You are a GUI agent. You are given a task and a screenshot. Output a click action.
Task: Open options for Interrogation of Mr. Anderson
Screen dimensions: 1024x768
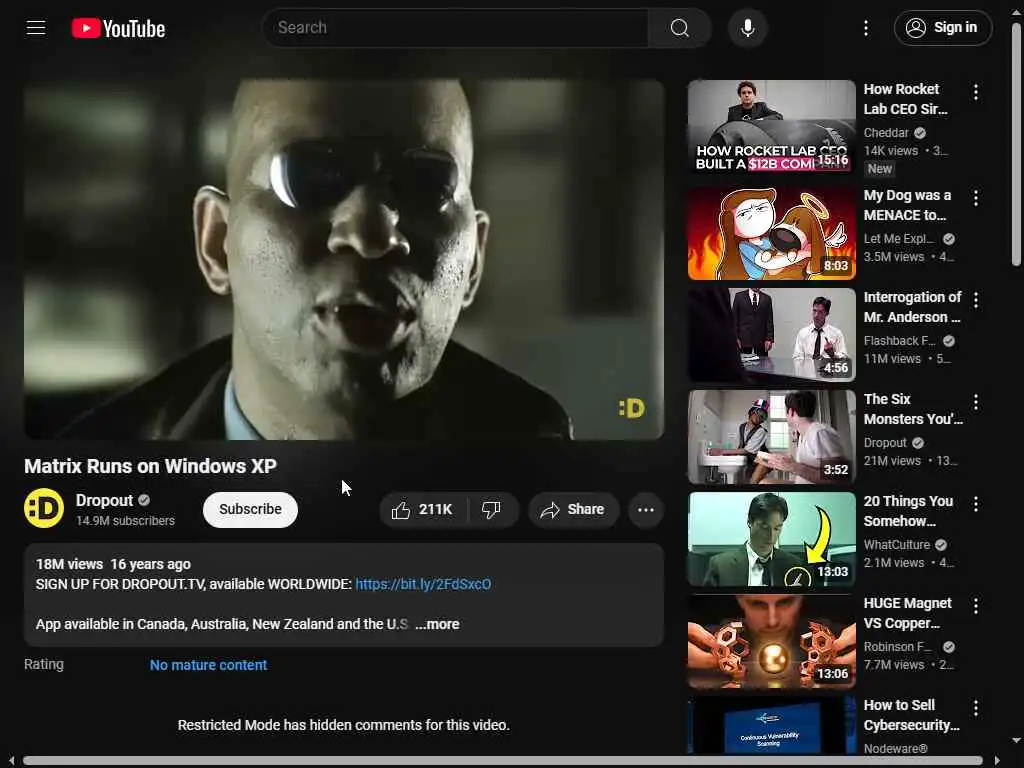(x=976, y=300)
